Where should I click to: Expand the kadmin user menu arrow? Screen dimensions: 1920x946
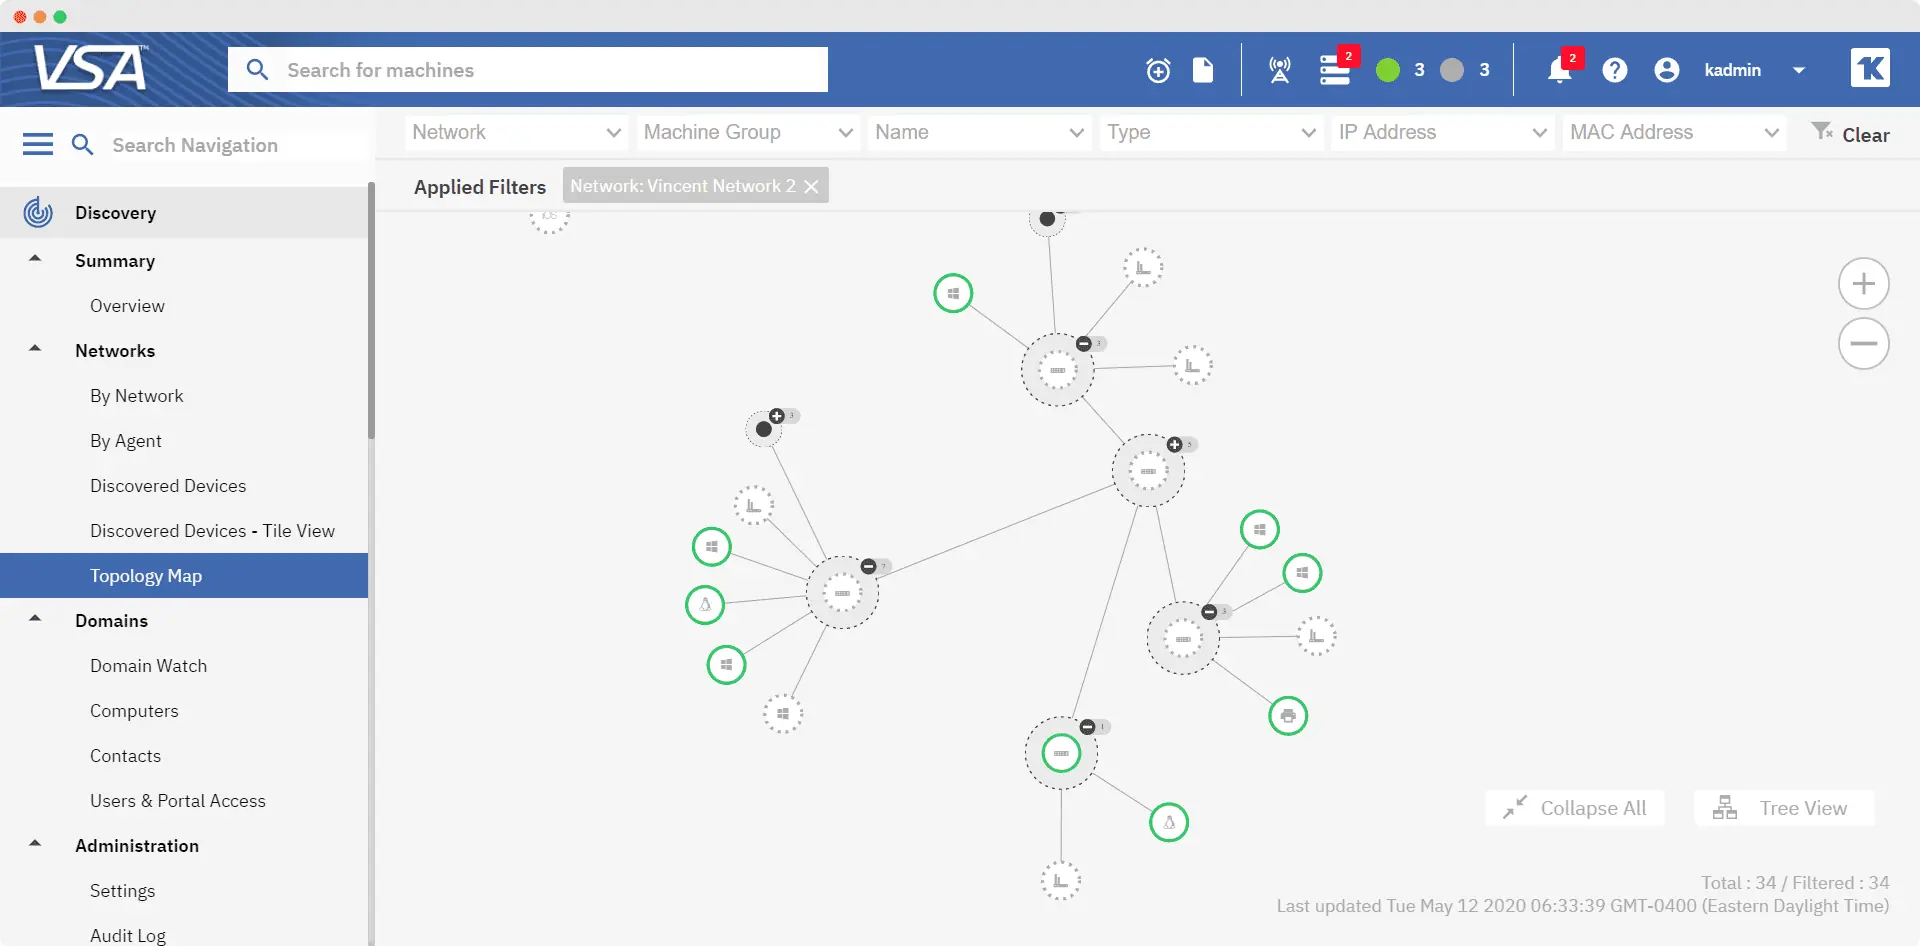click(1799, 70)
